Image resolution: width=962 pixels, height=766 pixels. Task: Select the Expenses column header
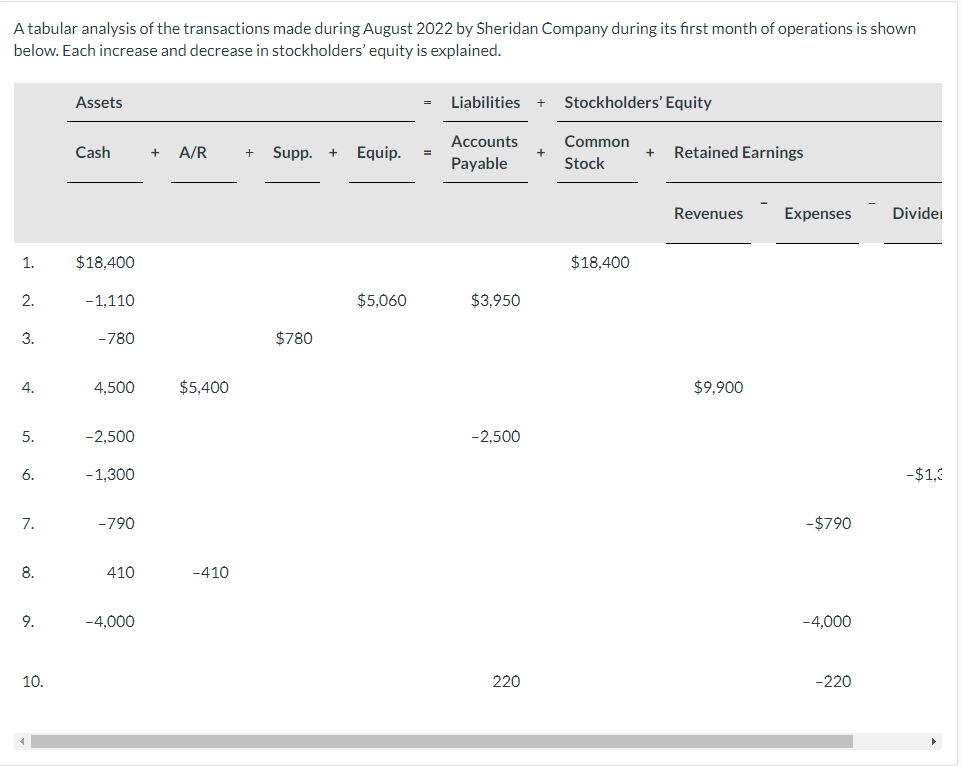[817, 213]
